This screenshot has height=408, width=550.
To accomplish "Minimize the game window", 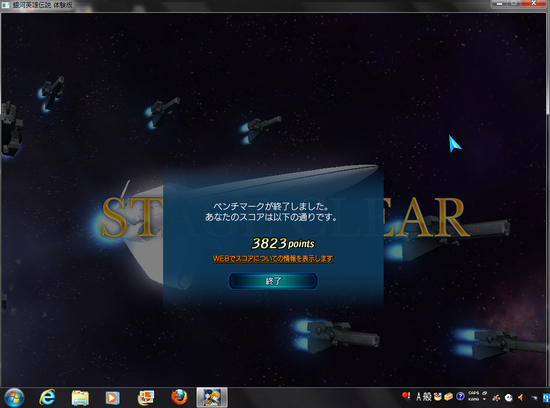I will tap(499, 3).
